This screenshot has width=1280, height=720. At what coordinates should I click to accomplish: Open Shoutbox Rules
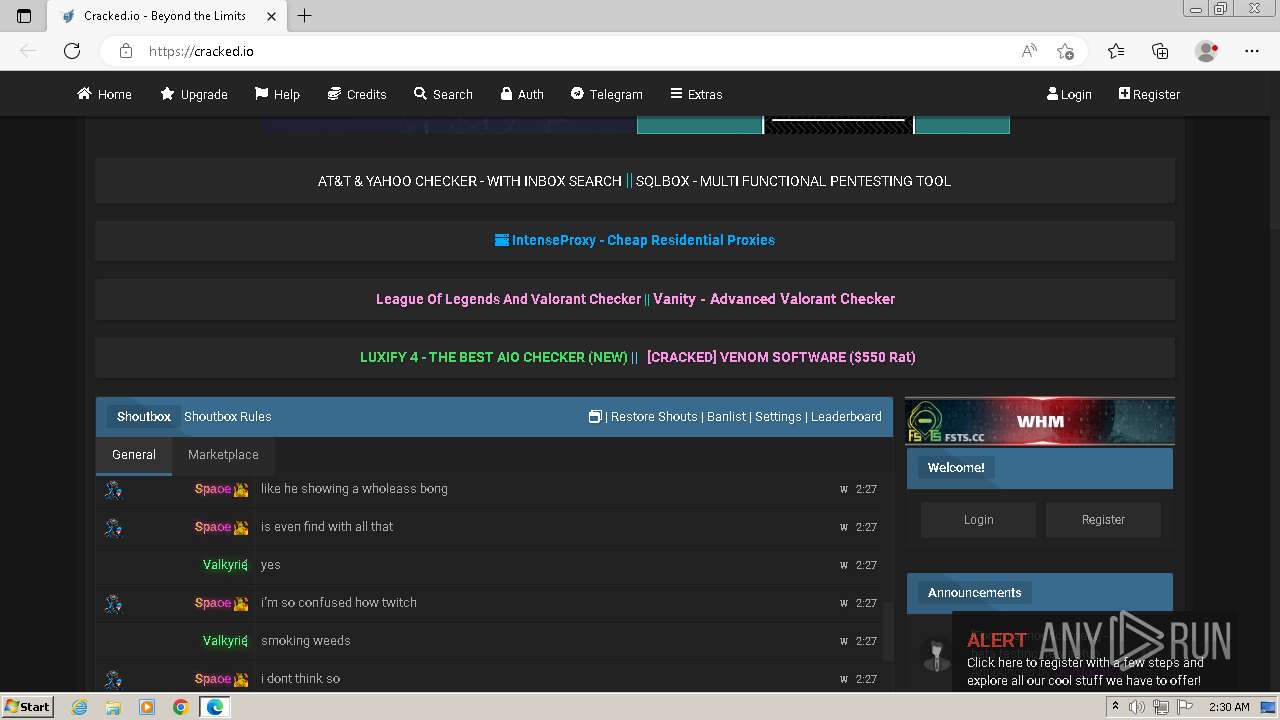click(x=228, y=416)
